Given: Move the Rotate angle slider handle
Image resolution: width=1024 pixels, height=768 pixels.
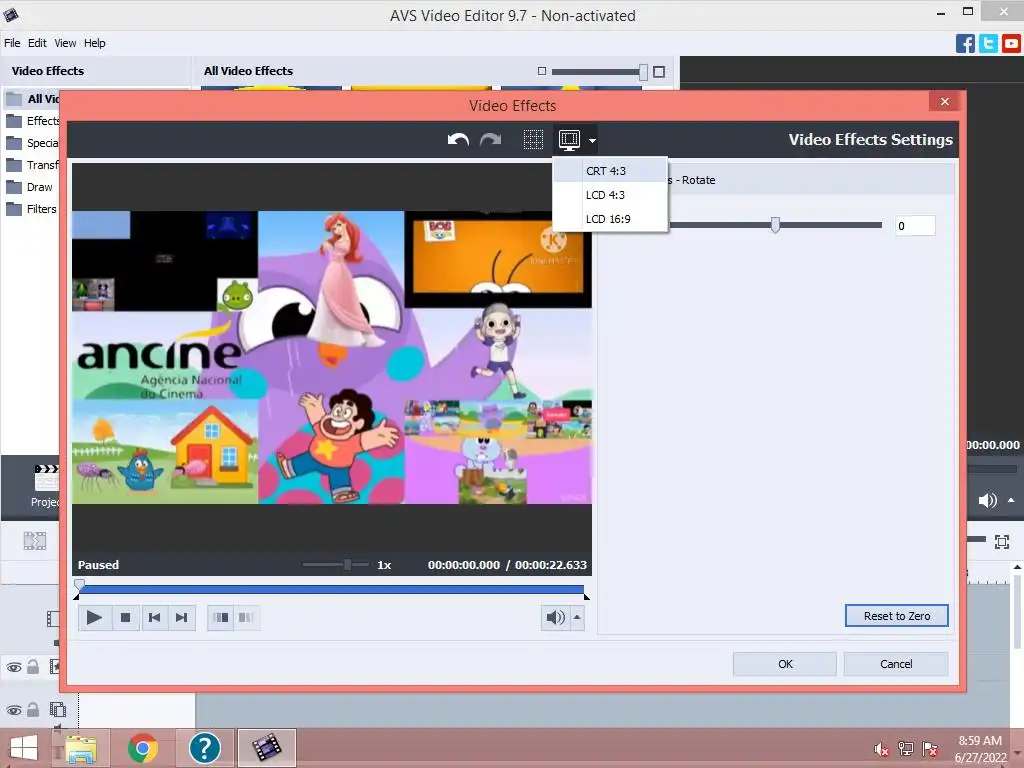Looking at the screenshot, I should coord(775,225).
